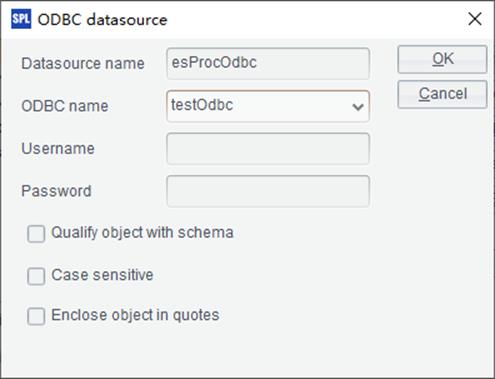This screenshot has height=379, width=495.
Task: Click into the Username input field
Action: pyautogui.click(x=268, y=149)
